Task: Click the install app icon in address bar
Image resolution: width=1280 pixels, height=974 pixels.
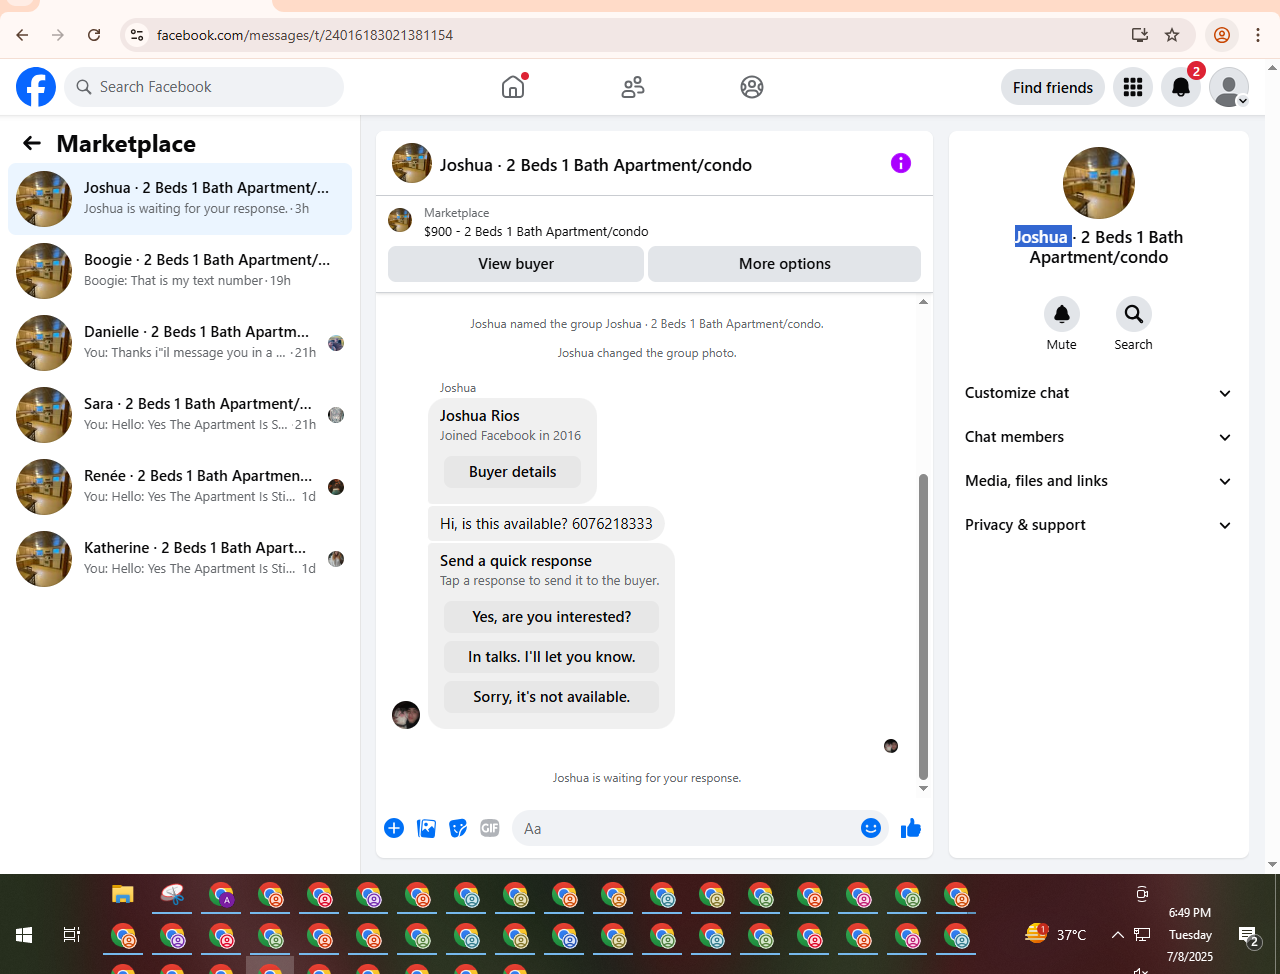Action: click(1140, 35)
